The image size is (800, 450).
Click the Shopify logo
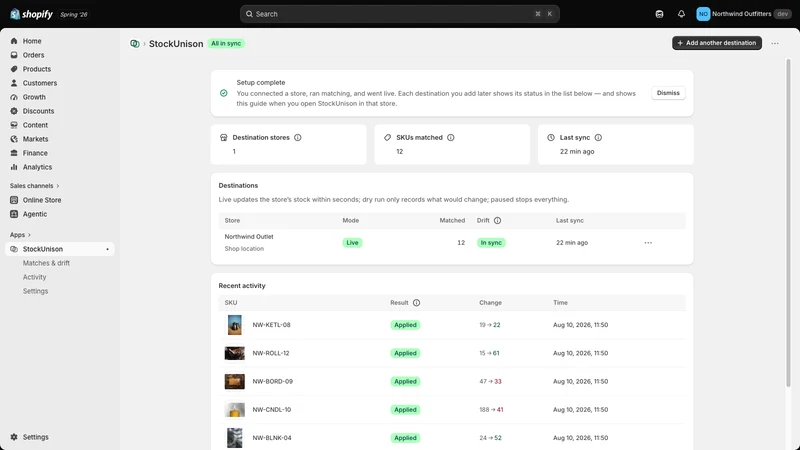[31, 14]
